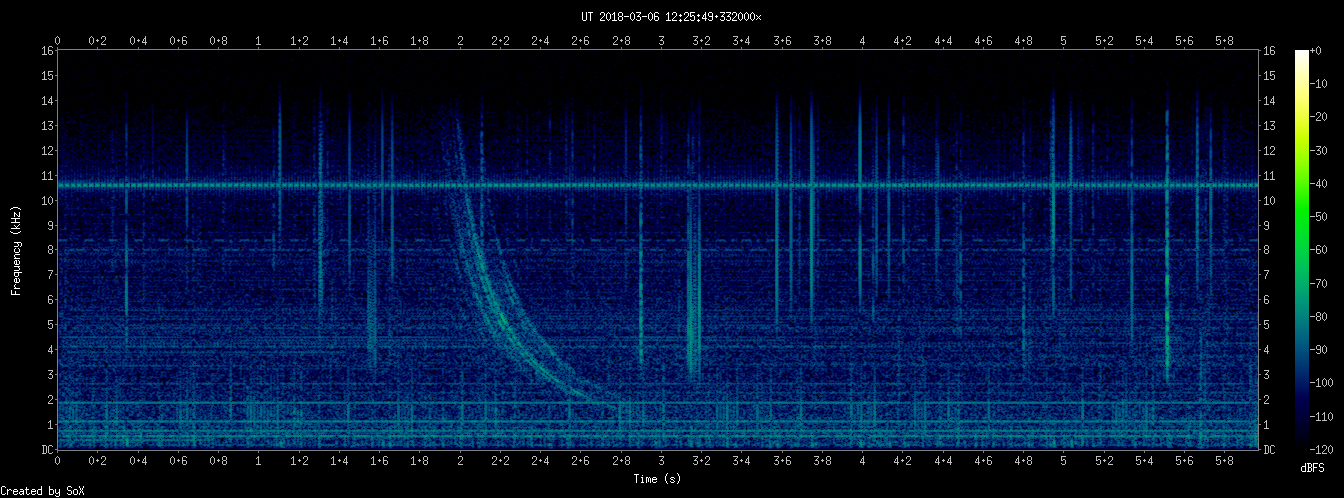The height and width of the screenshot is (498, 1344).
Task: Click the '3' tick on the bottom time axis
Action: coord(661,462)
